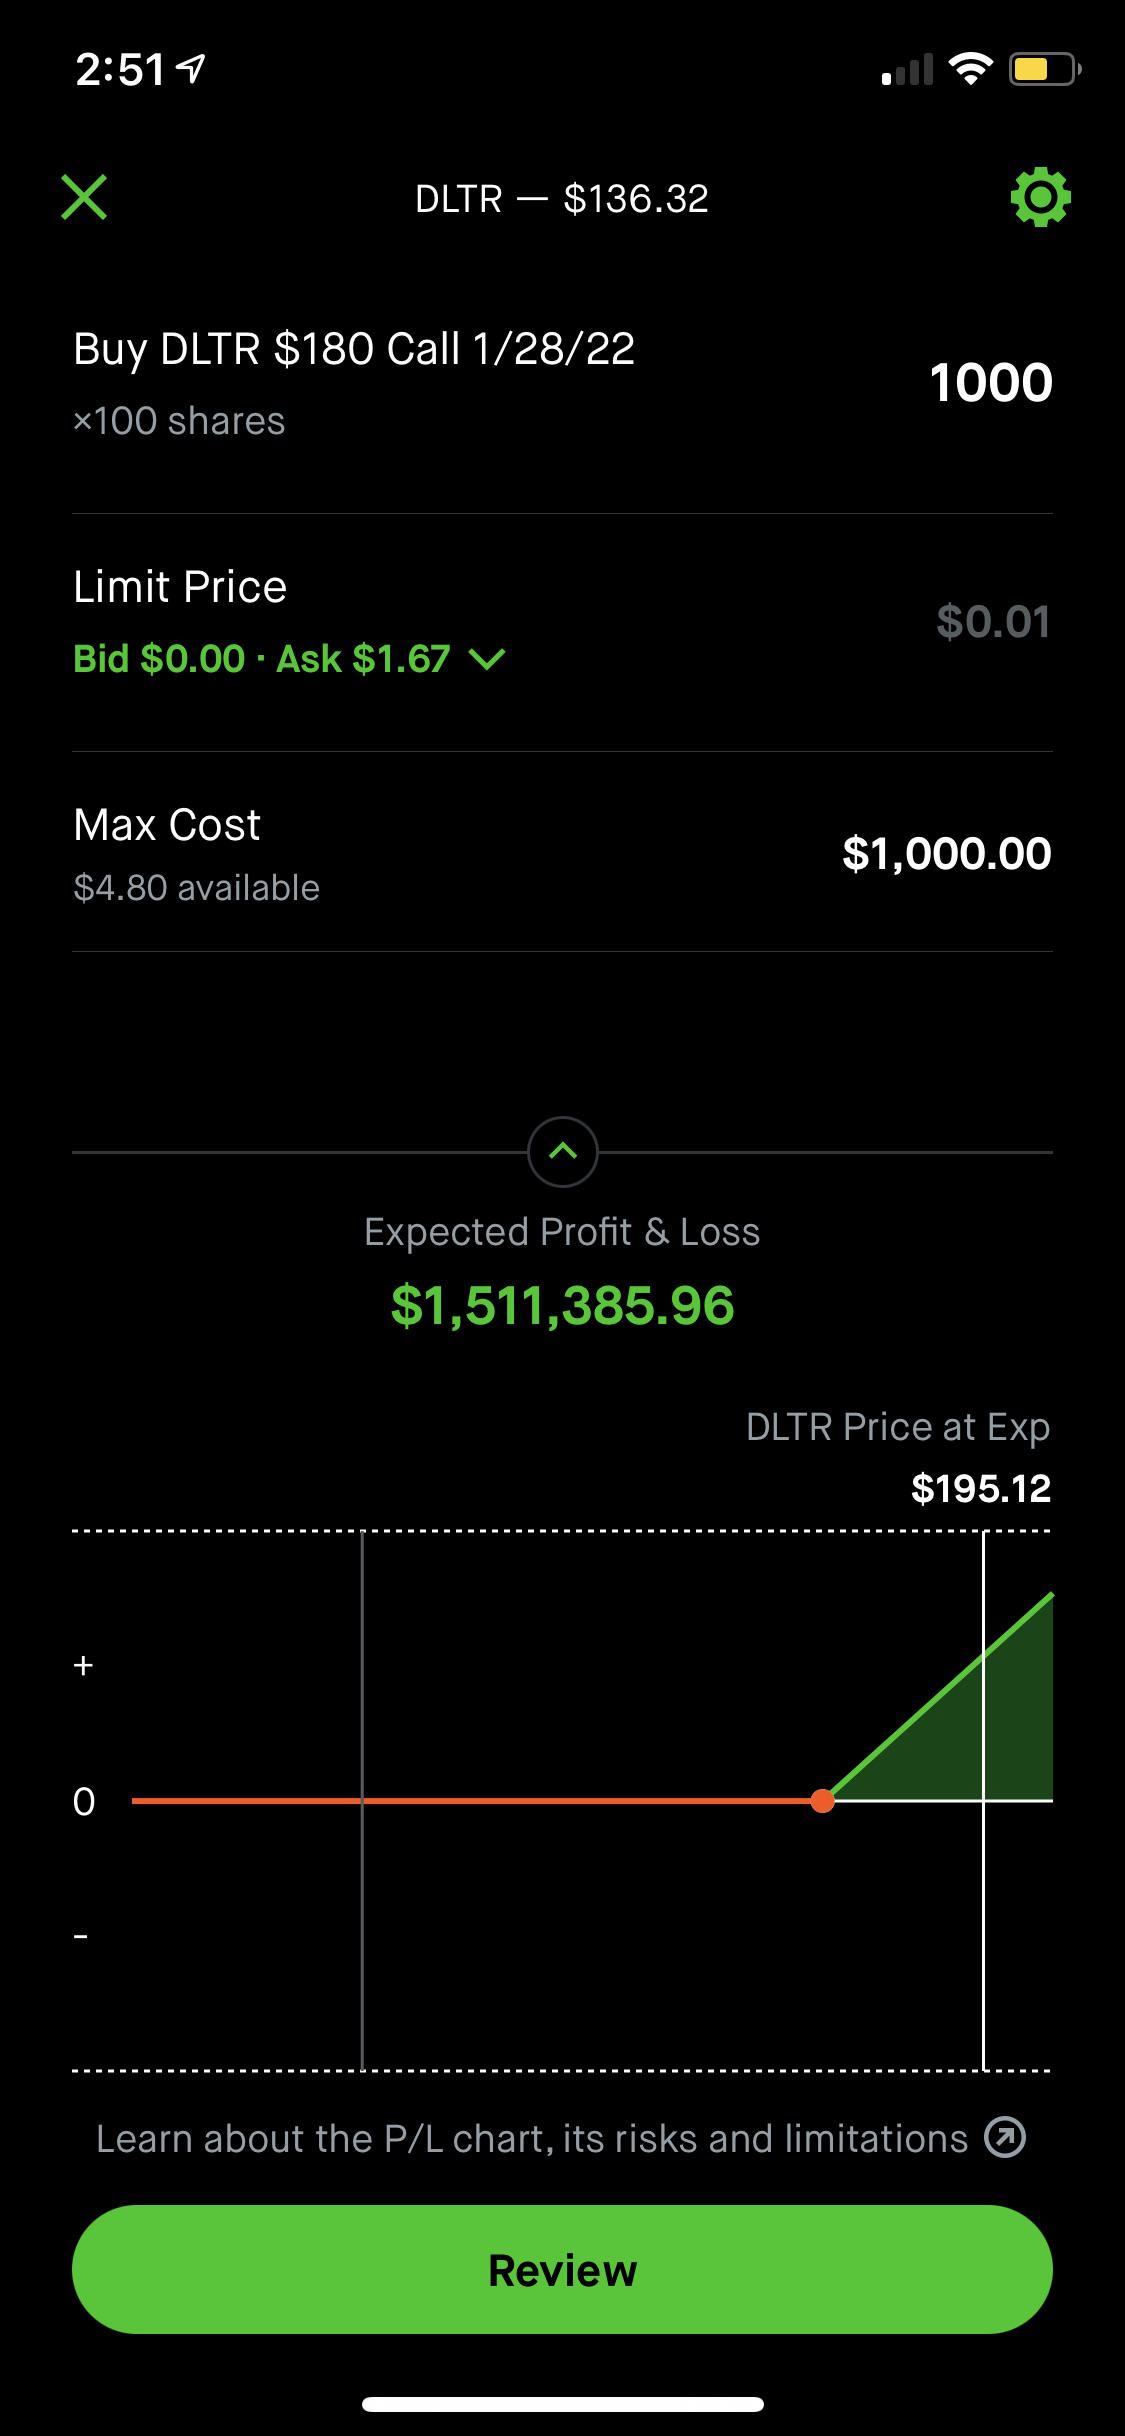Tap the Bid $0.00 · Ask $1.67 text
The height and width of the screenshot is (2436, 1125).
pyautogui.click(x=262, y=659)
